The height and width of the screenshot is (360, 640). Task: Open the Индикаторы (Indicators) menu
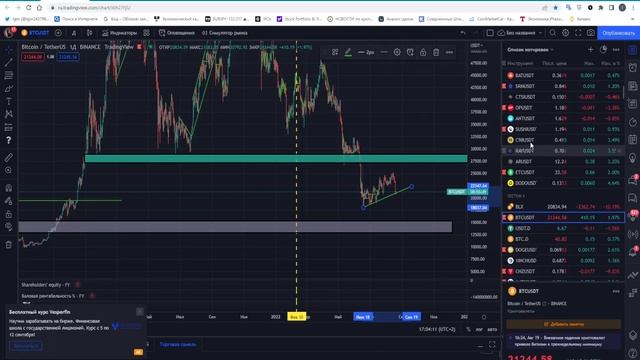tap(120, 33)
